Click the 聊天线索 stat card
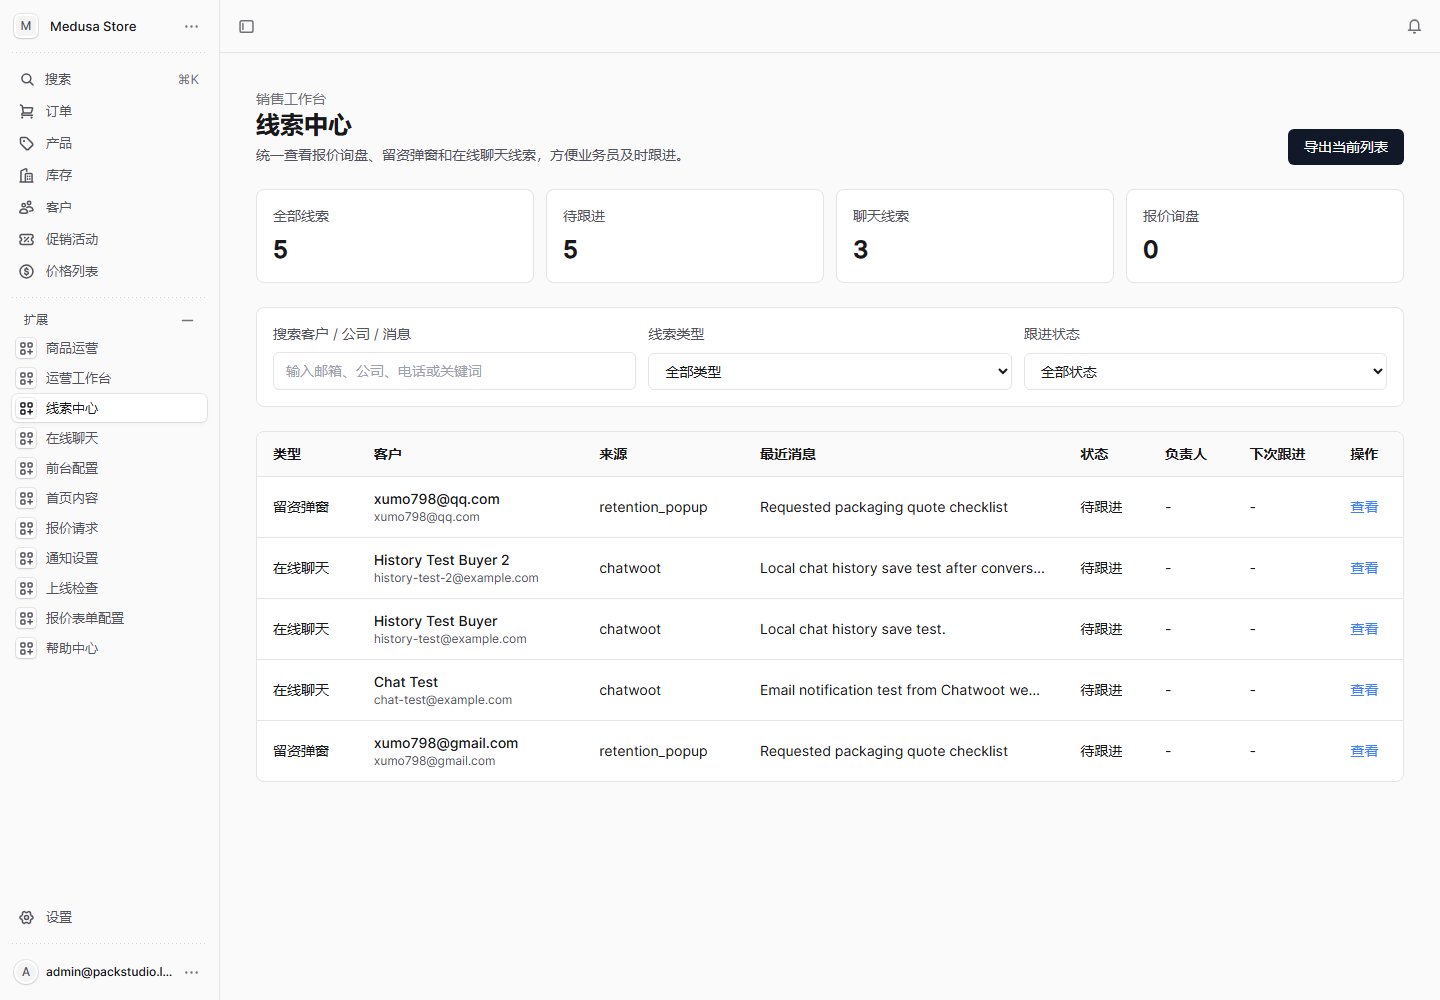The image size is (1440, 1000). click(975, 236)
